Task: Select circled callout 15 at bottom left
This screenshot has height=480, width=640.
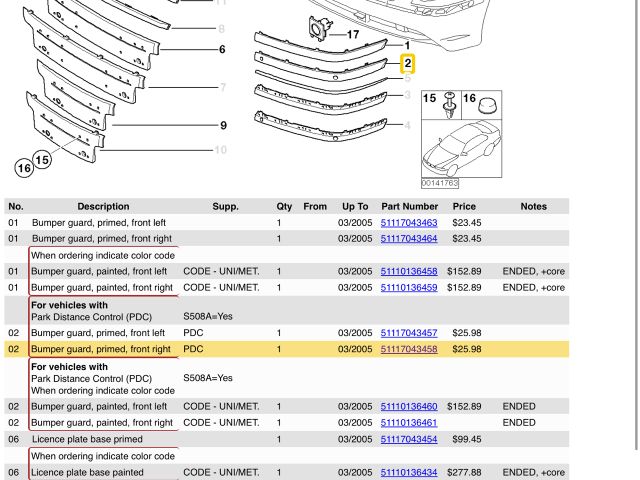Action: 42,159
